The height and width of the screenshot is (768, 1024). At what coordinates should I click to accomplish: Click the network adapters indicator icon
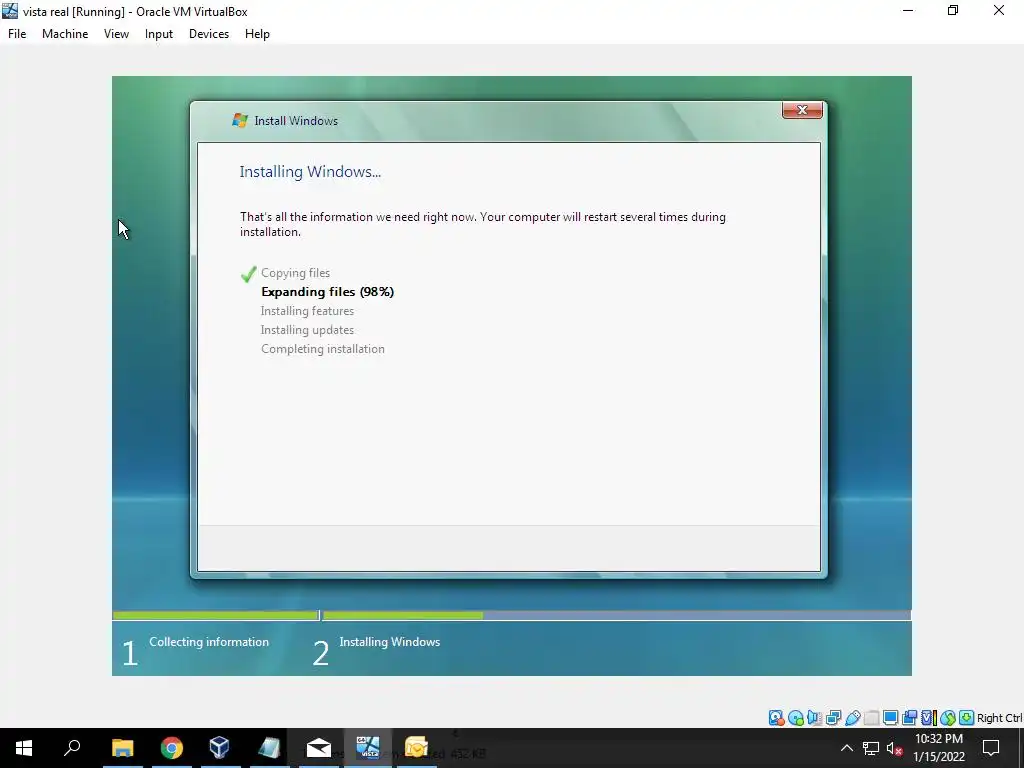[x=833, y=718]
